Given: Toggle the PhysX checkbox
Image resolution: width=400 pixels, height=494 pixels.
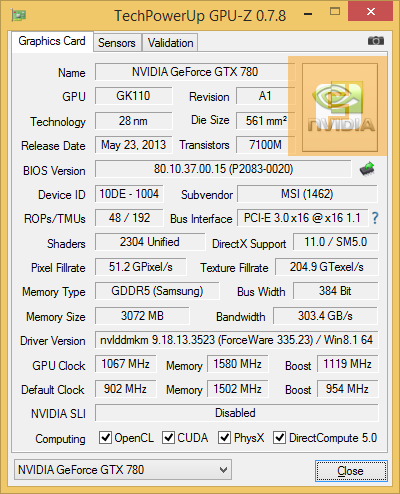Looking at the screenshot, I should [x=224, y=437].
